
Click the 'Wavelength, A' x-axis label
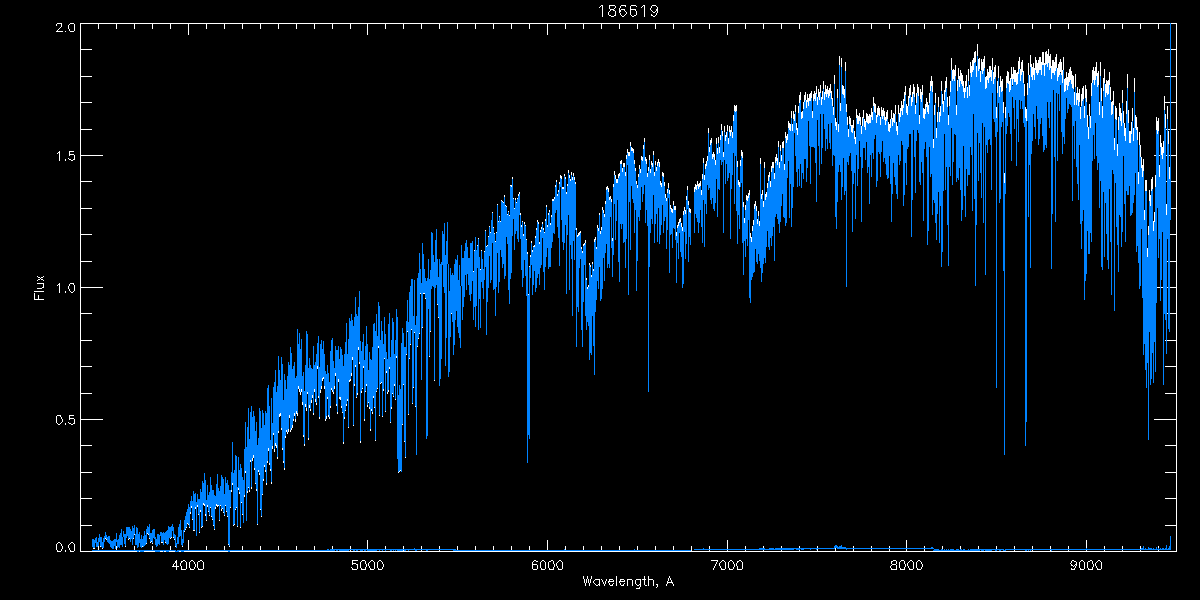[x=628, y=582]
